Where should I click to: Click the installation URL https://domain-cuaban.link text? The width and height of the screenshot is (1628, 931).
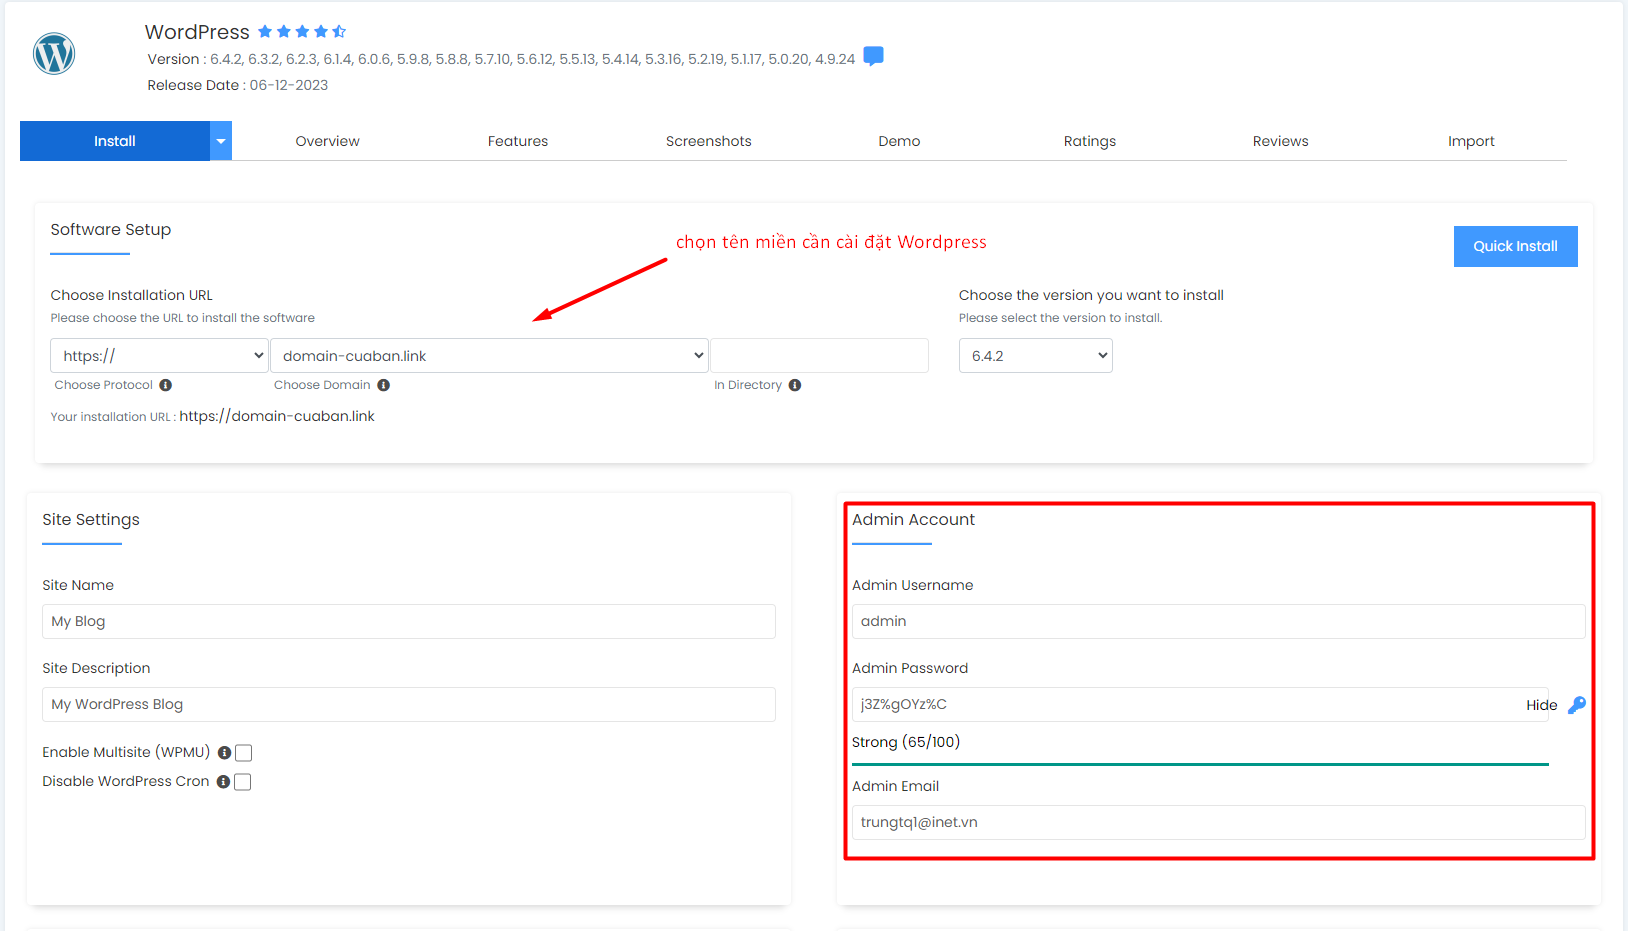click(277, 416)
